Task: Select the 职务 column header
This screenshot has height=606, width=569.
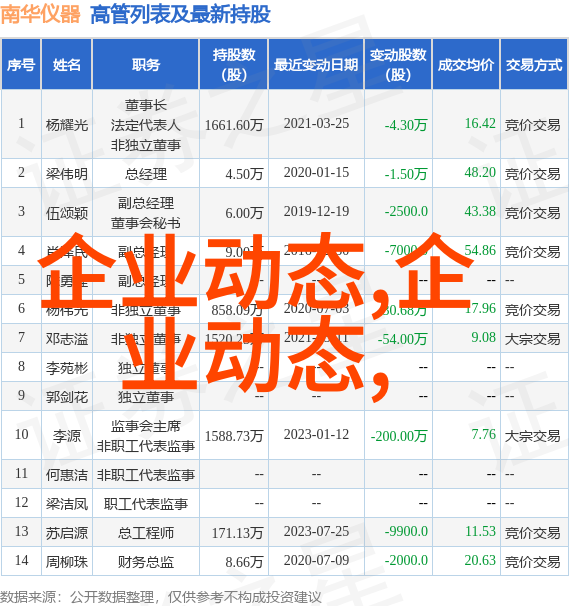Action: click(146, 64)
